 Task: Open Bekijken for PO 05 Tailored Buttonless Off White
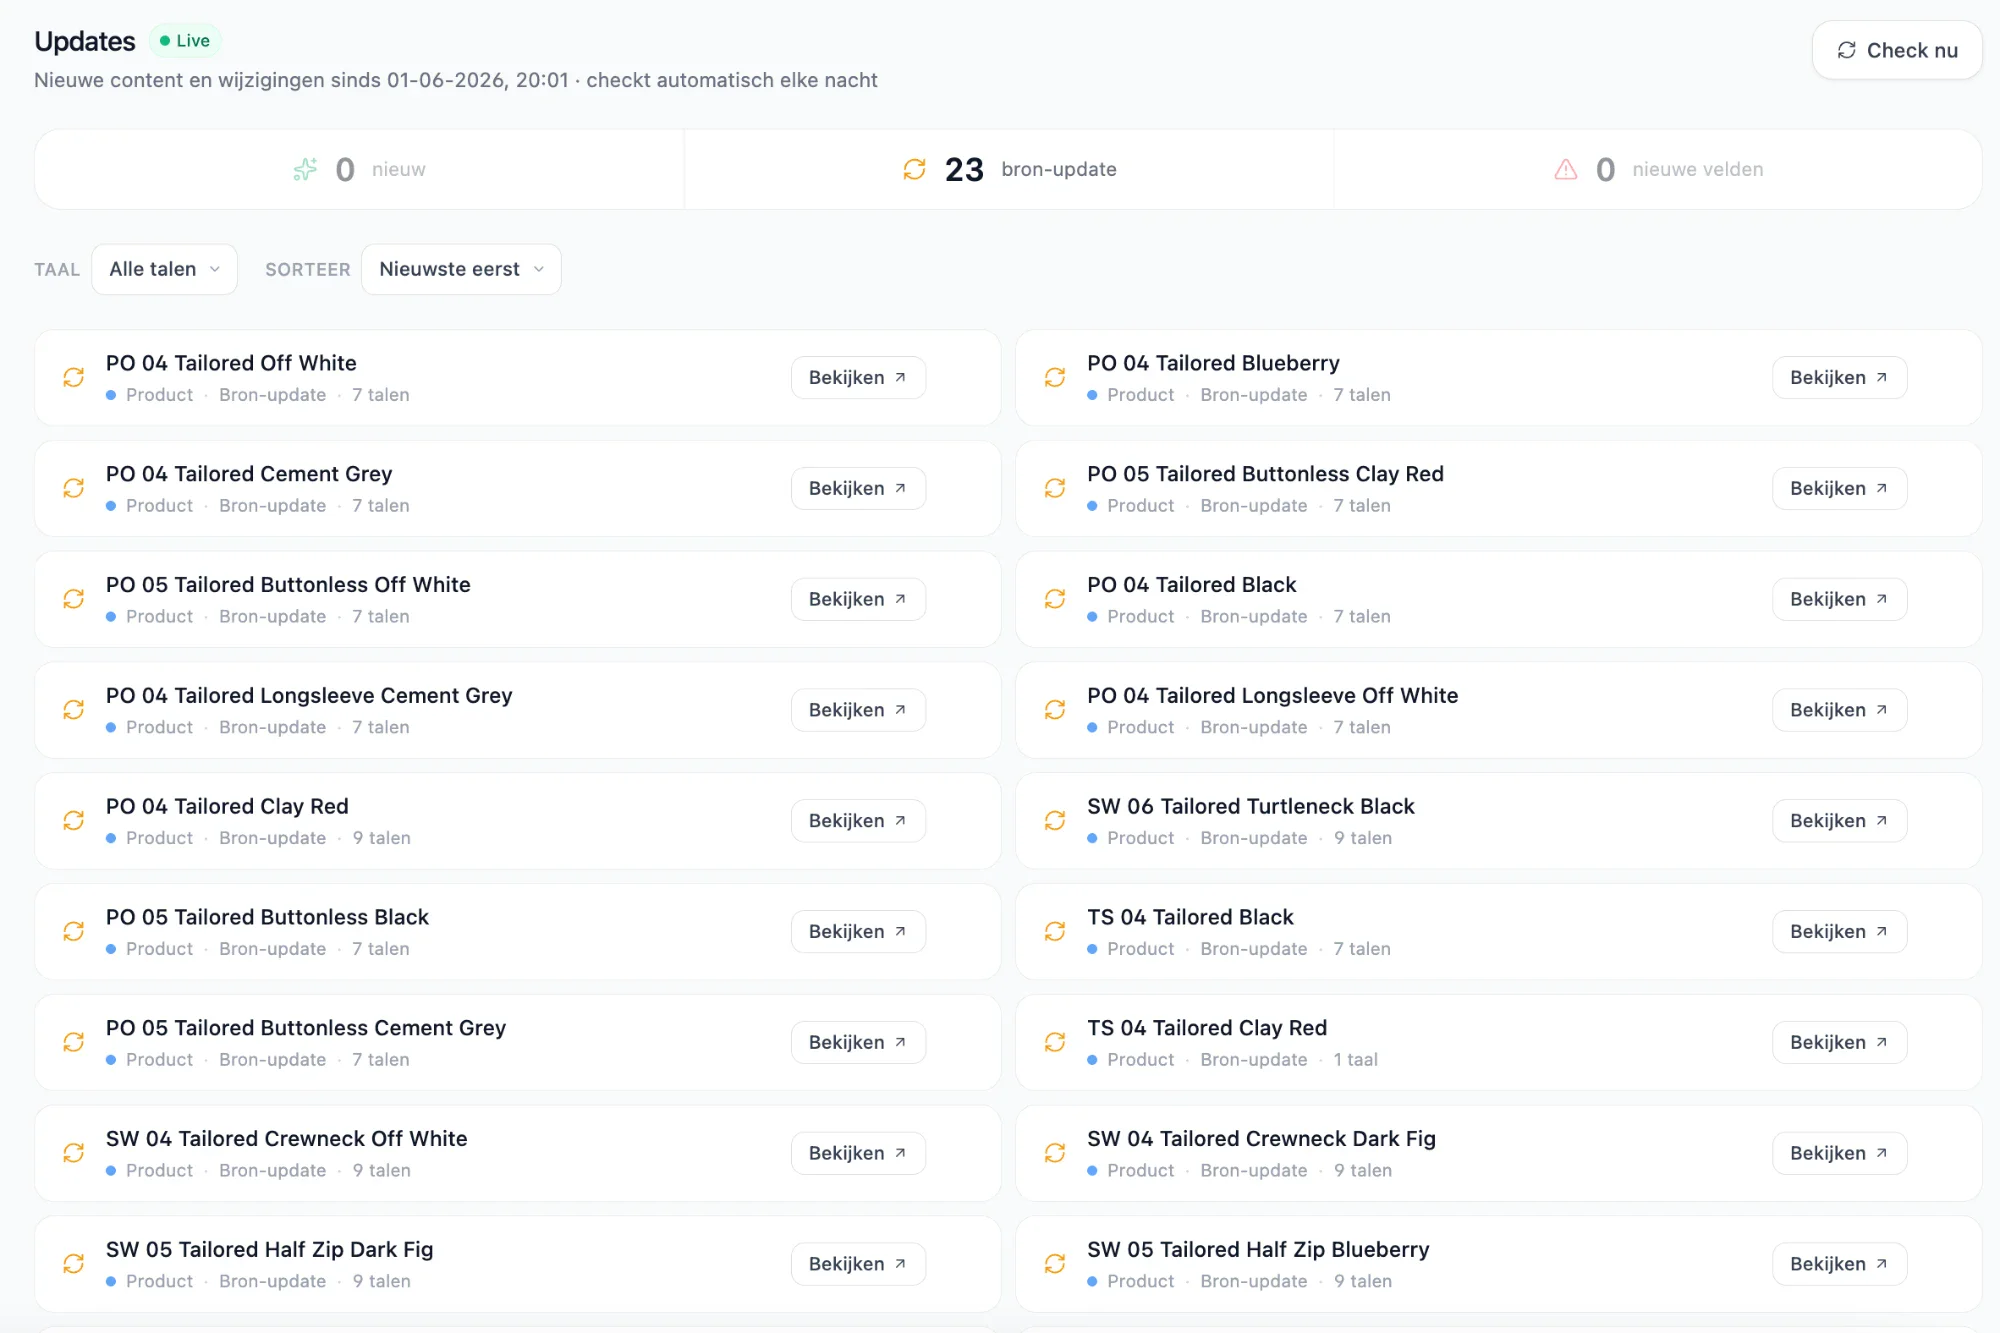(x=858, y=599)
